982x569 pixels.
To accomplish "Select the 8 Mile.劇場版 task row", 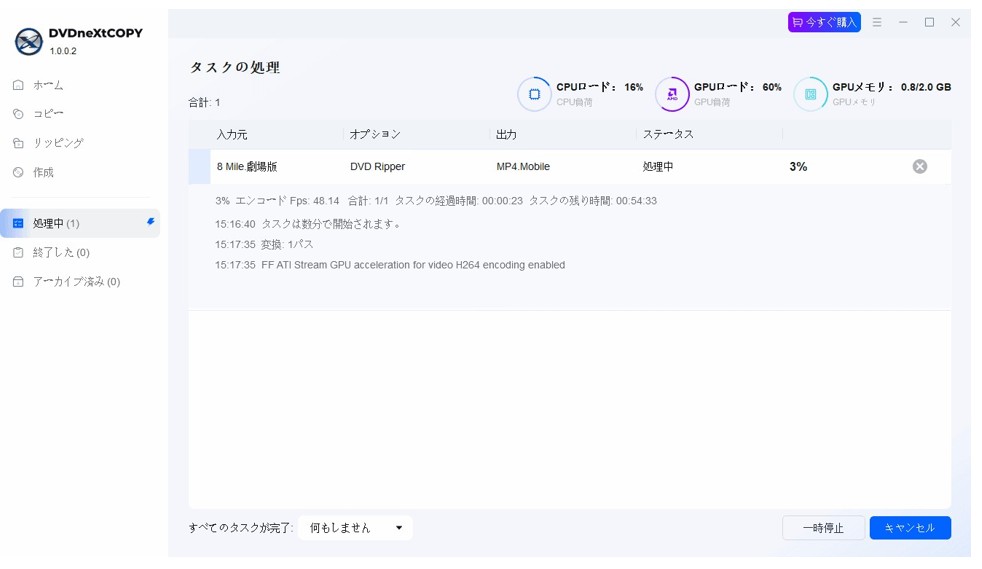I will click(x=569, y=167).
